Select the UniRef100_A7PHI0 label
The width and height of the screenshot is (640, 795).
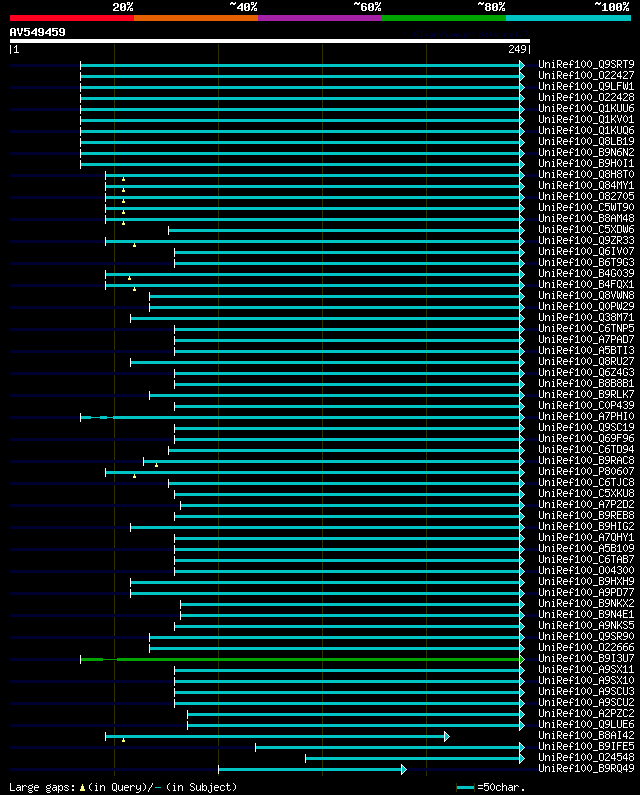click(586, 416)
